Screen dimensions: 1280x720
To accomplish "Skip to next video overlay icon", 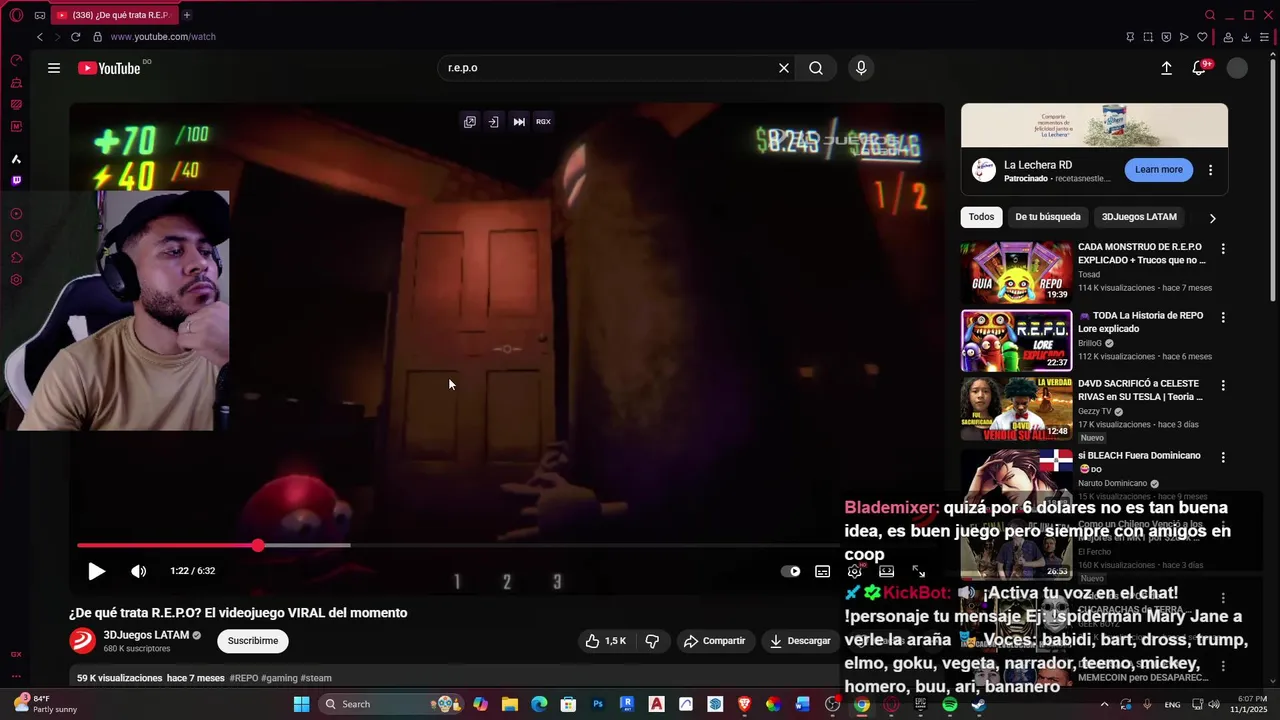I will coord(519,122).
